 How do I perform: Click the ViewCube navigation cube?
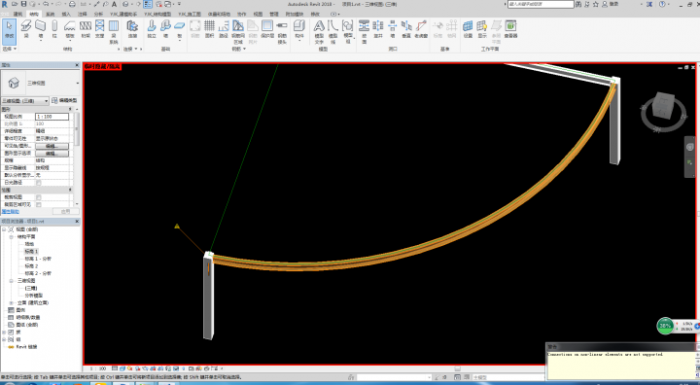(662, 107)
